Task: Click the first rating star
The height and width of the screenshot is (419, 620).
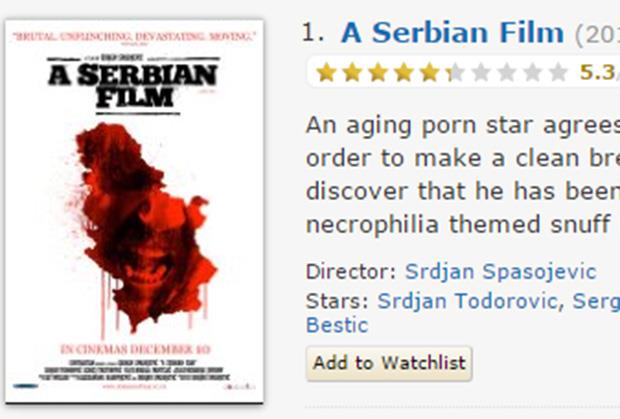Action: tap(325, 72)
